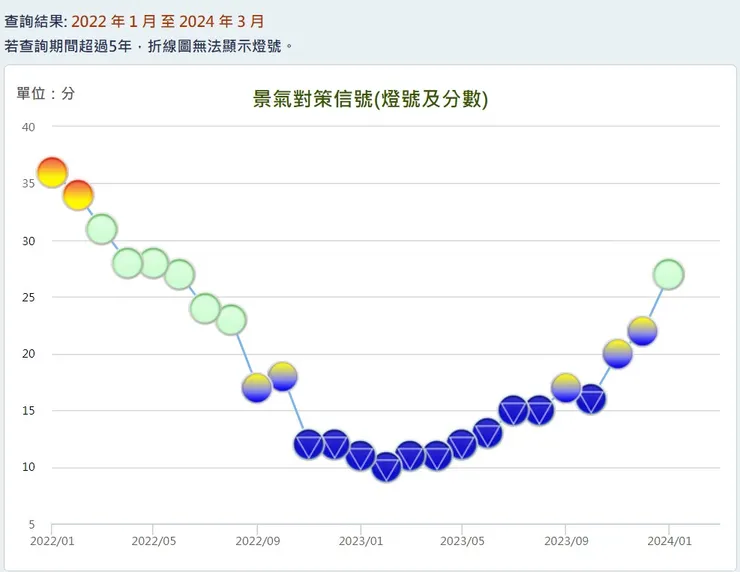Select the green light marker above the 2024/01 tick

point(669,275)
